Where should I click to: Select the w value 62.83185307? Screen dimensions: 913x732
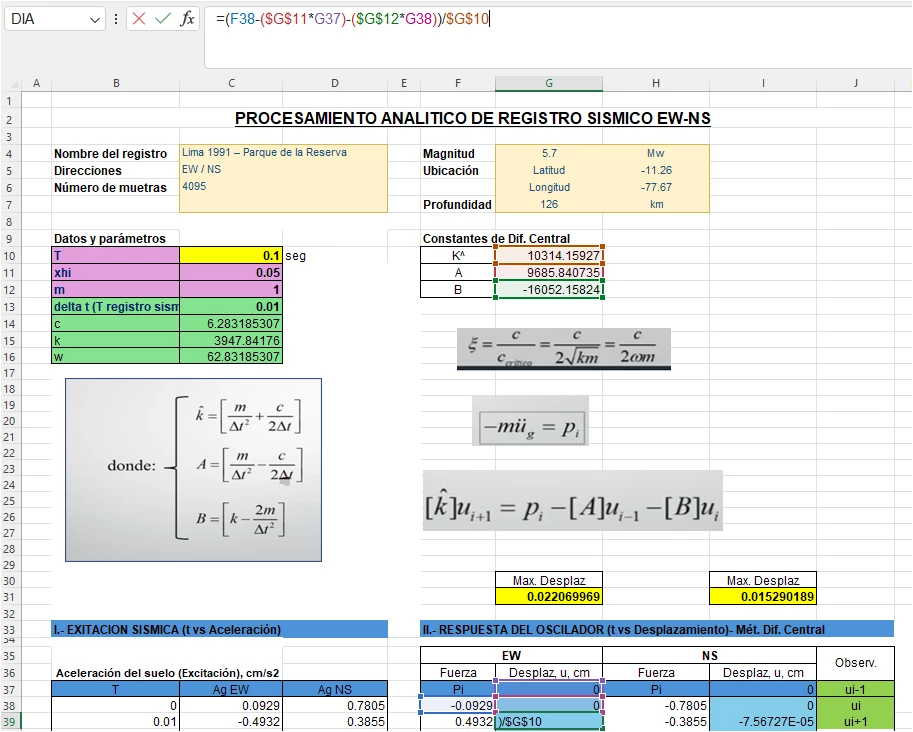click(231, 356)
